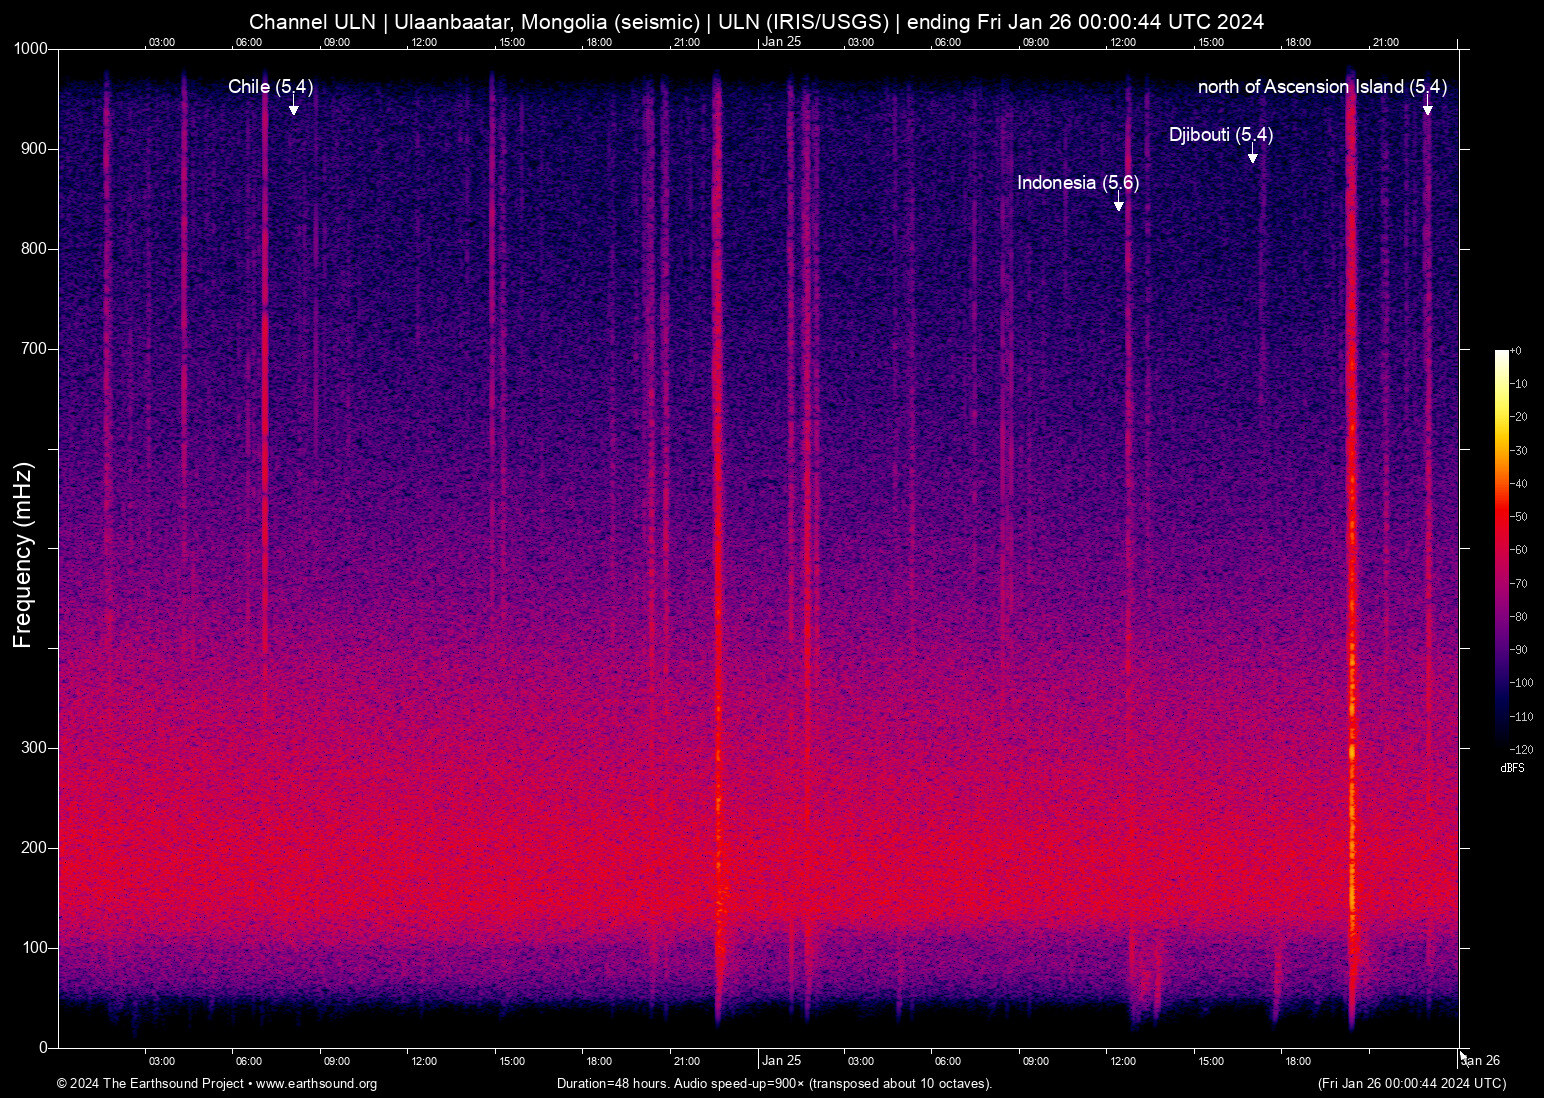Open the www.earthsound.org link
1544x1098 pixels.
point(316,1084)
